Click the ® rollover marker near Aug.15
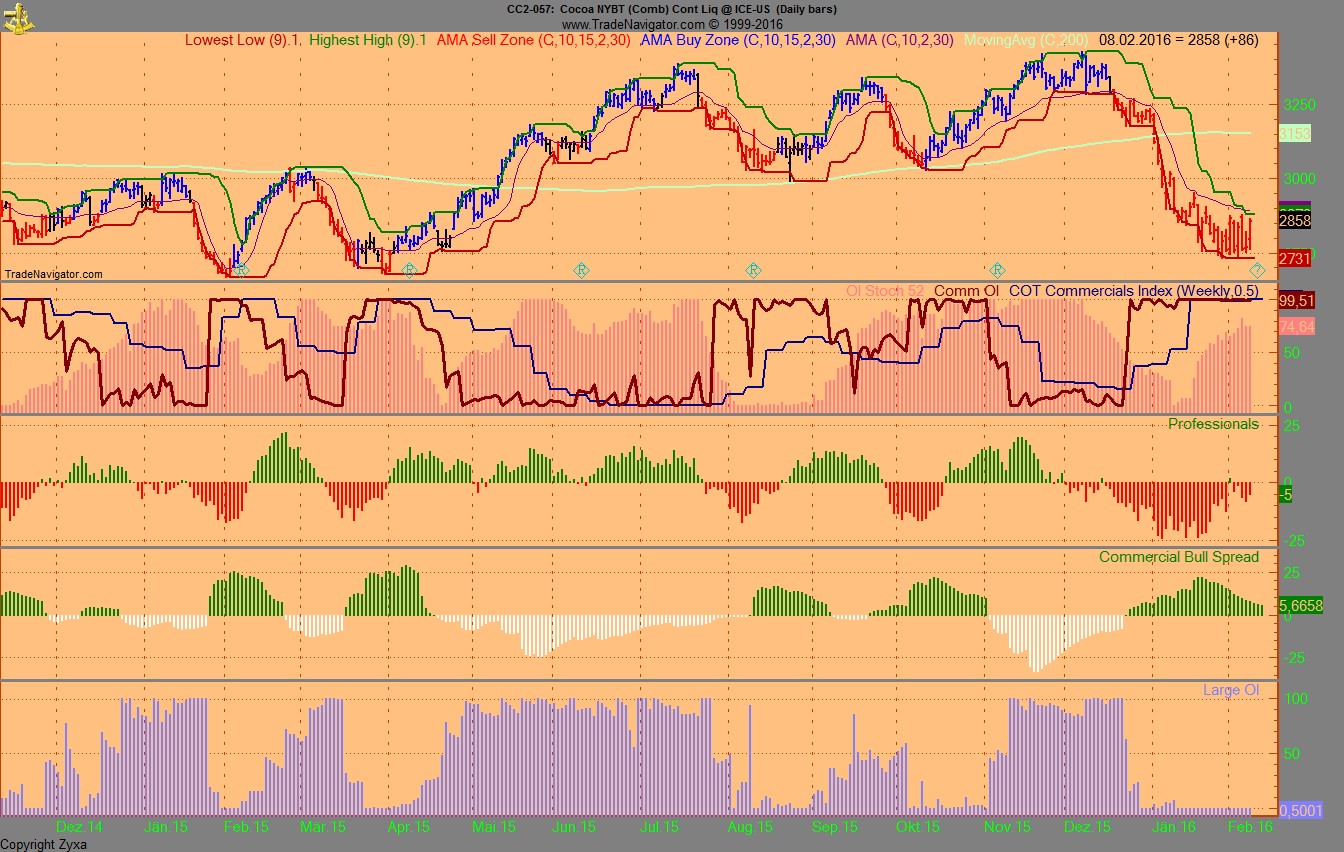1344x852 pixels. coord(752,269)
